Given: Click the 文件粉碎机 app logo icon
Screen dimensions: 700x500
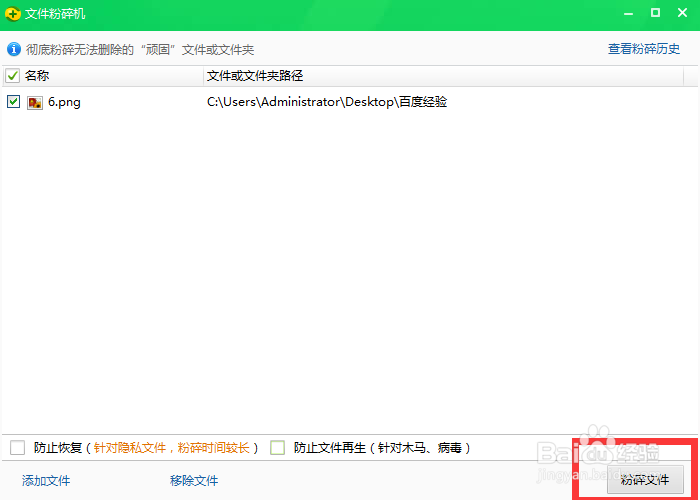Looking at the screenshot, I should click(x=13, y=14).
